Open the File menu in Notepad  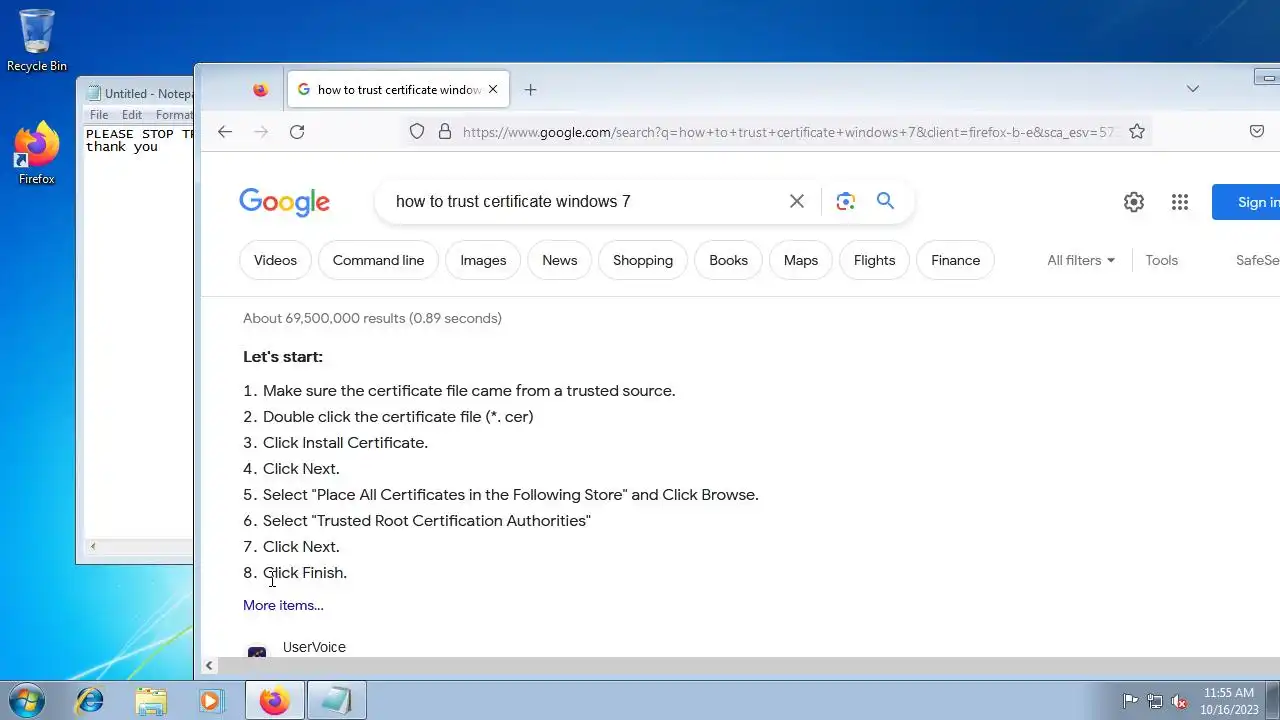click(x=99, y=115)
